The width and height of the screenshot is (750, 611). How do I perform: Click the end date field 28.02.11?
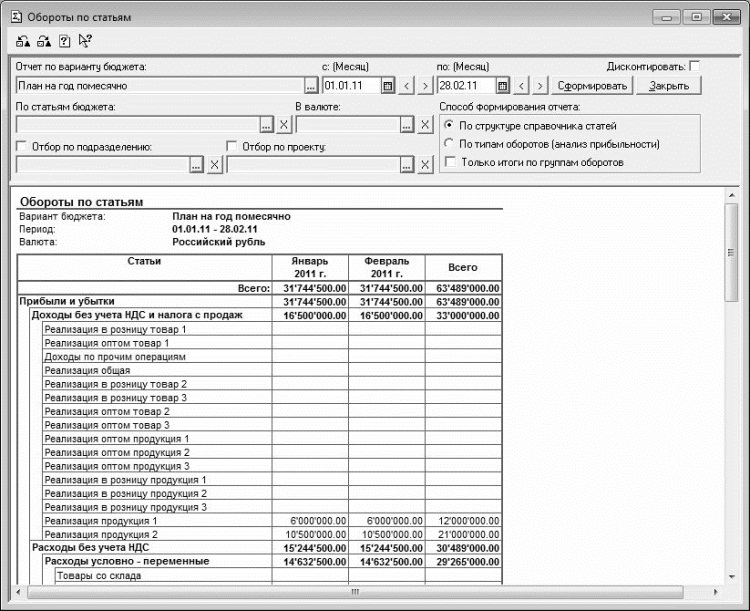467,86
